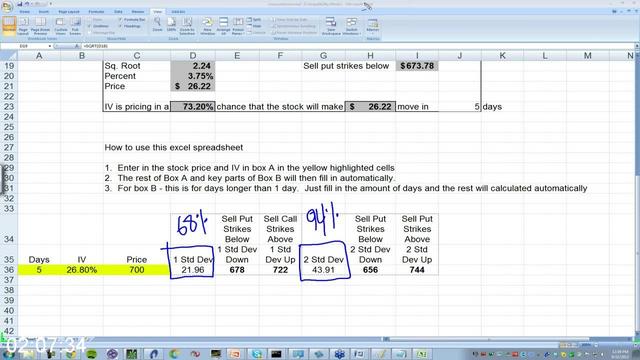Image resolution: width=640 pixels, height=360 pixels.
Task: Open the Office button menu
Action: point(7,7)
